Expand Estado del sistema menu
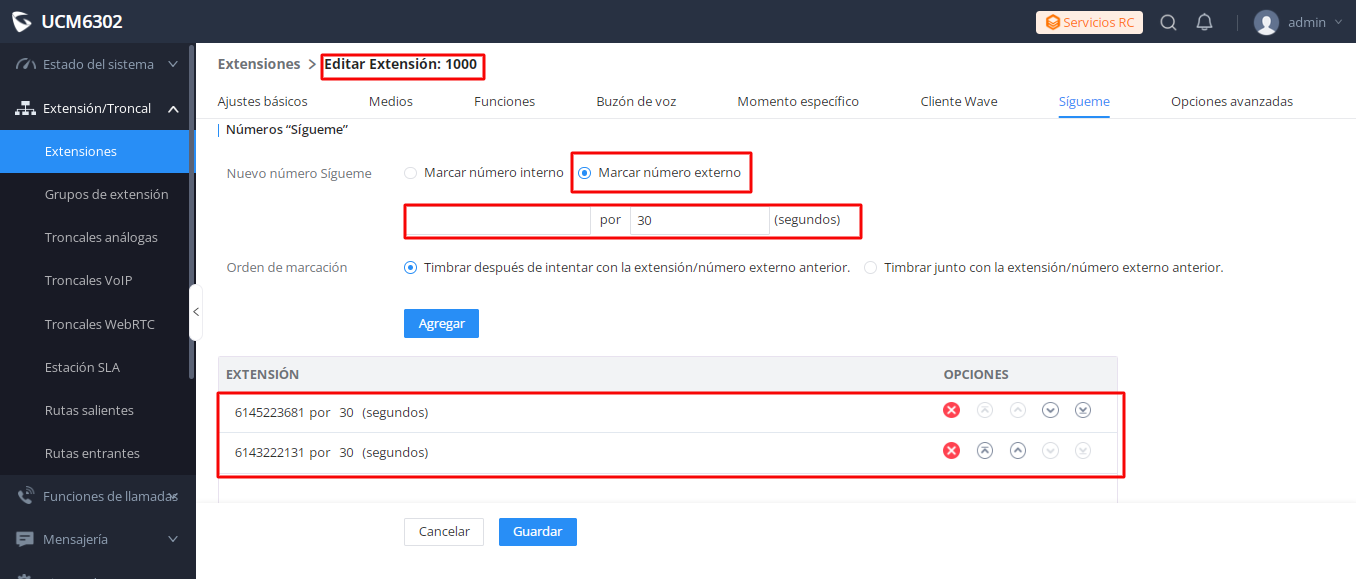Viewport: 1356px width, 579px height. (x=97, y=64)
